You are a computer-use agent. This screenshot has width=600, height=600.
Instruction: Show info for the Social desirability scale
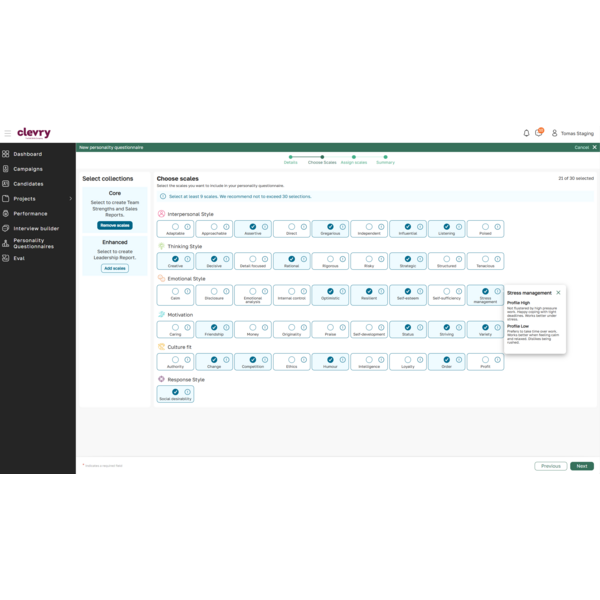188,392
